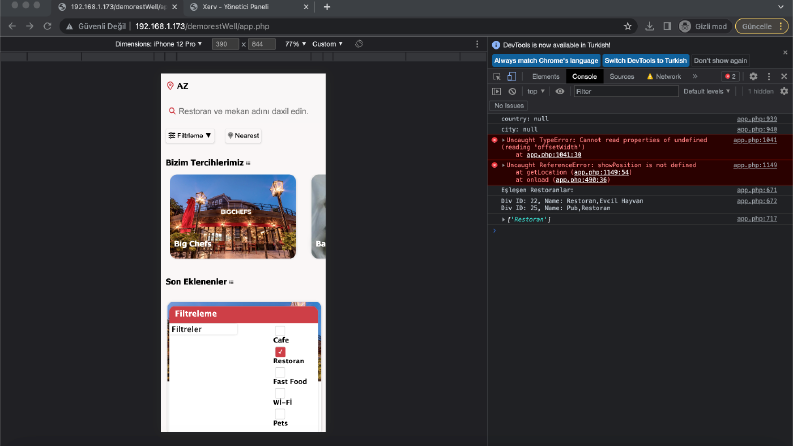
Task: Click the console Filter input field
Action: click(626, 92)
